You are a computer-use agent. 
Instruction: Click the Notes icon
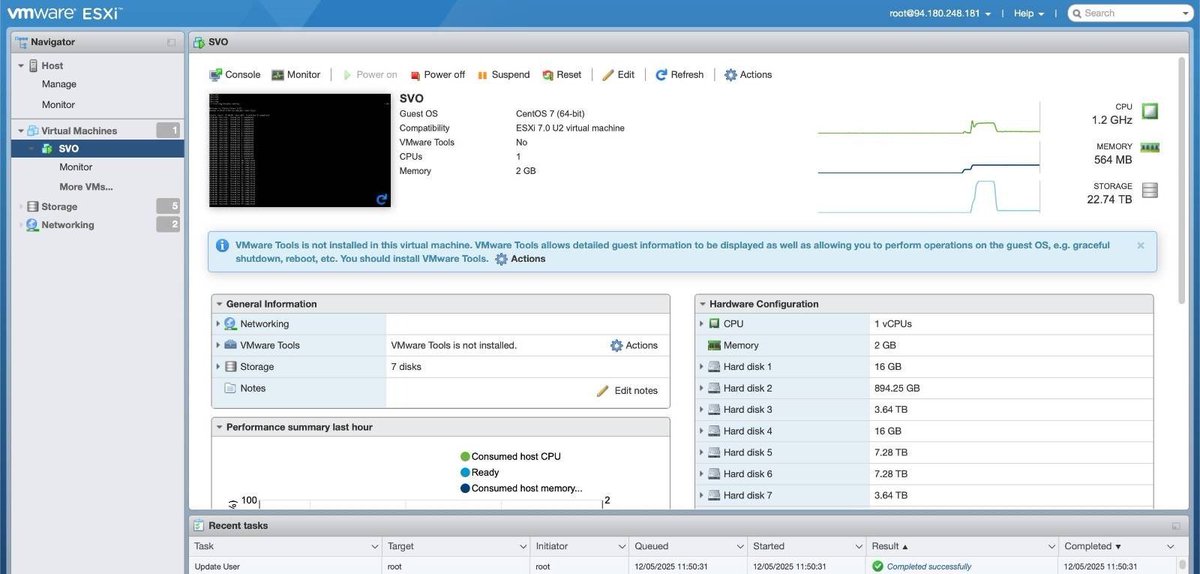click(x=230, y=388)
